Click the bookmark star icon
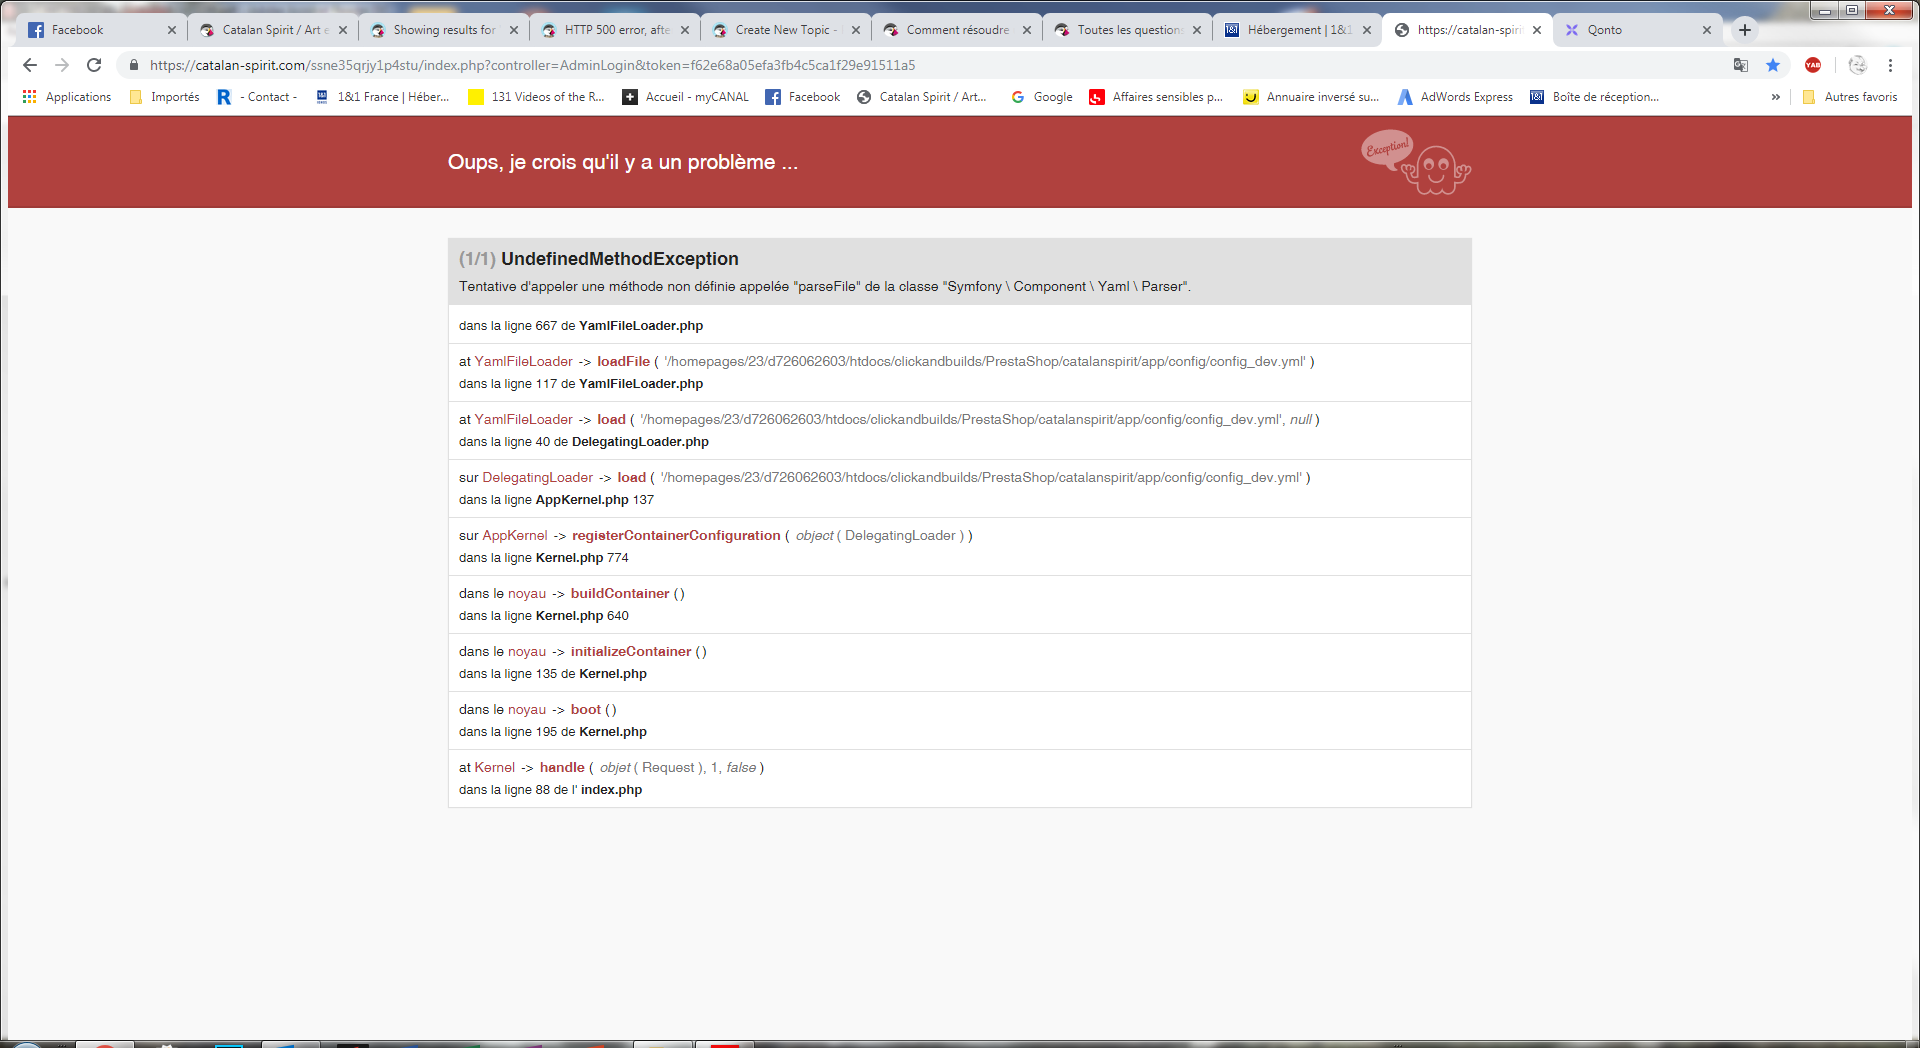Image resolution: width=1920 pixels, height=1048 pixels. 1773,65
